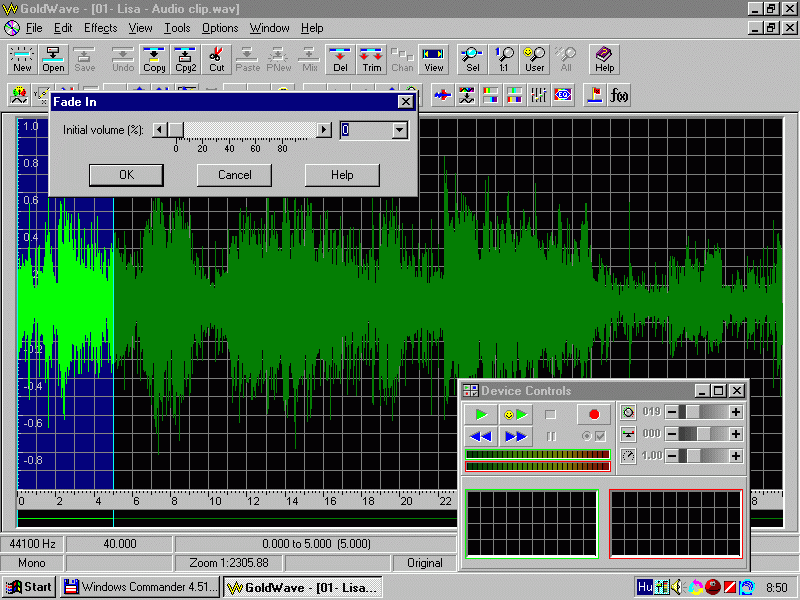The height and width of the screenshot is (600, 800).
Task: Click the Sel zoom-to-selection icon
Action: pos(472,59)
